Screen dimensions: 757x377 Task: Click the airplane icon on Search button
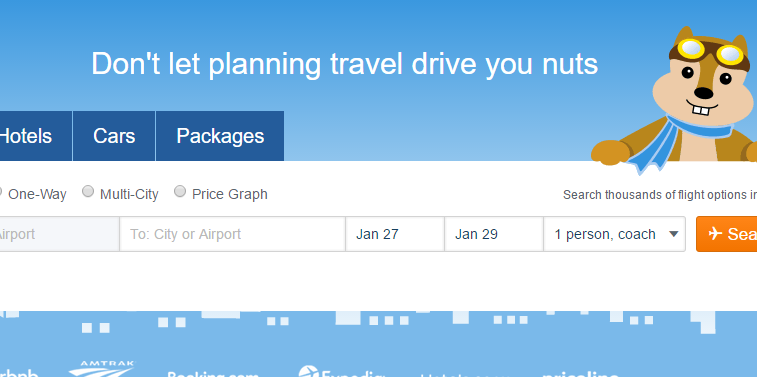pos(715,234)
